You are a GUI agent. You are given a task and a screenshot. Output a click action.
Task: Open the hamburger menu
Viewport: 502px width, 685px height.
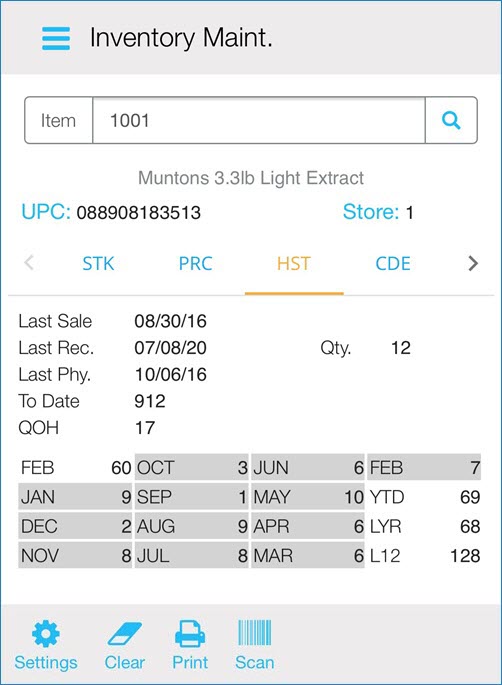click(x=56, y=38)
